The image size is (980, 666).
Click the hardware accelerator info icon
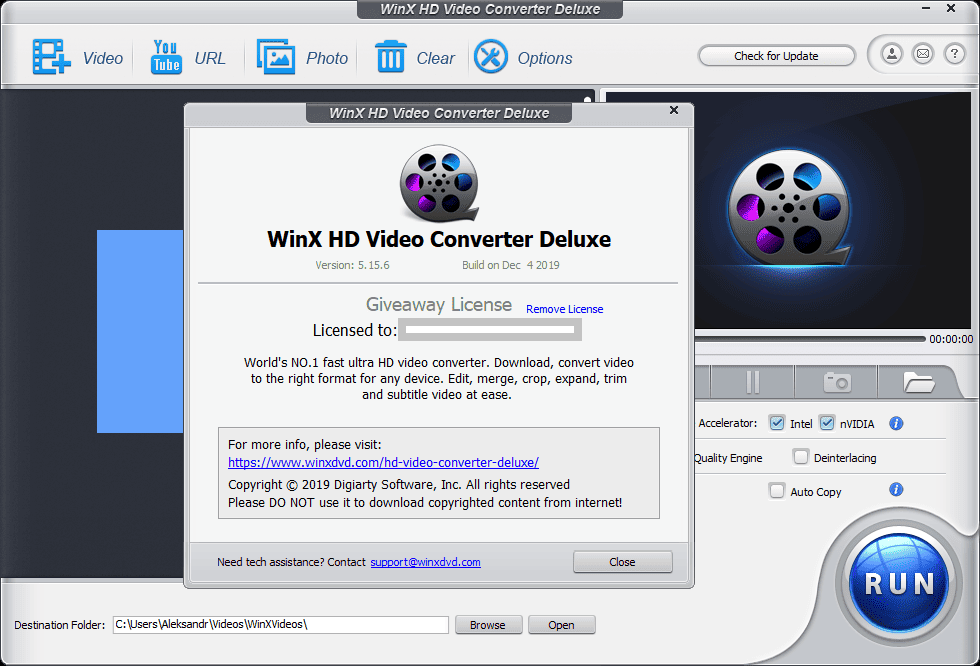pyautogui.click(x=896, y=424)
